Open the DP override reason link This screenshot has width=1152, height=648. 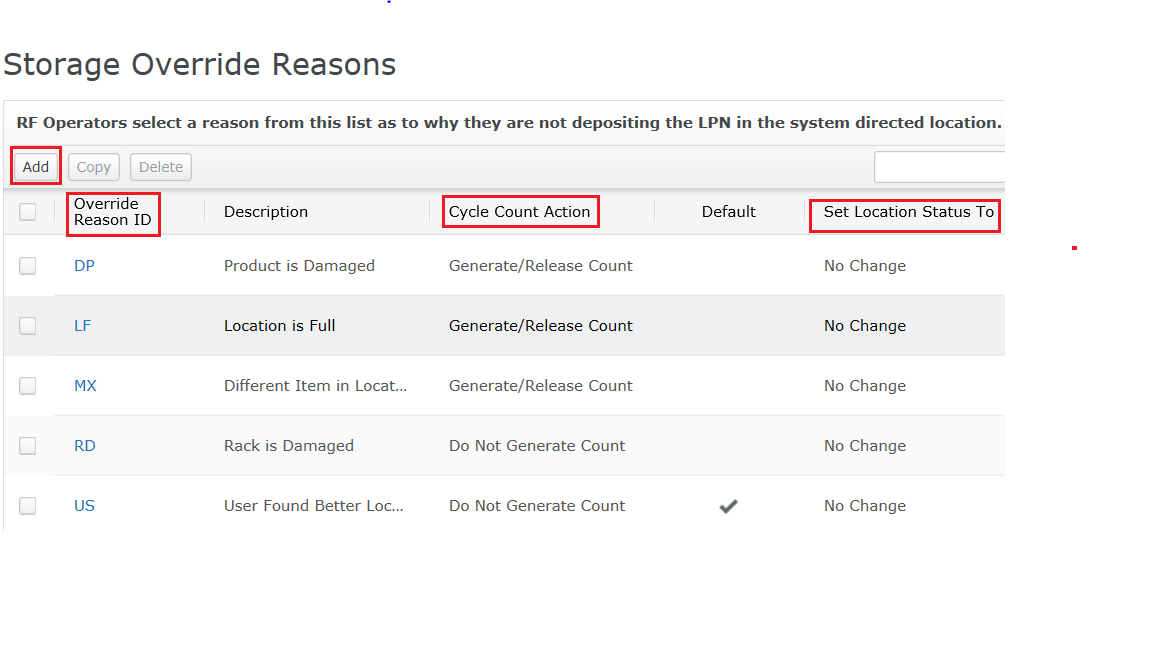click(x=84, y=266)
